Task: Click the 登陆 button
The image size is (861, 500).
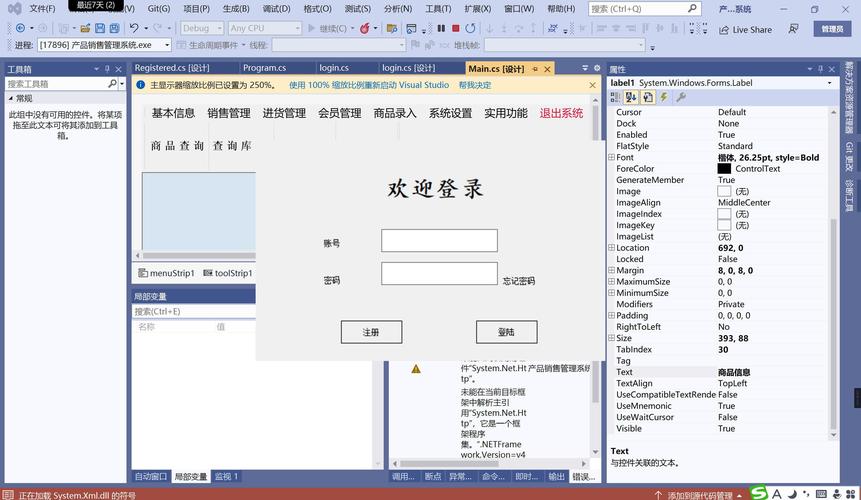Action: point(506,332)
